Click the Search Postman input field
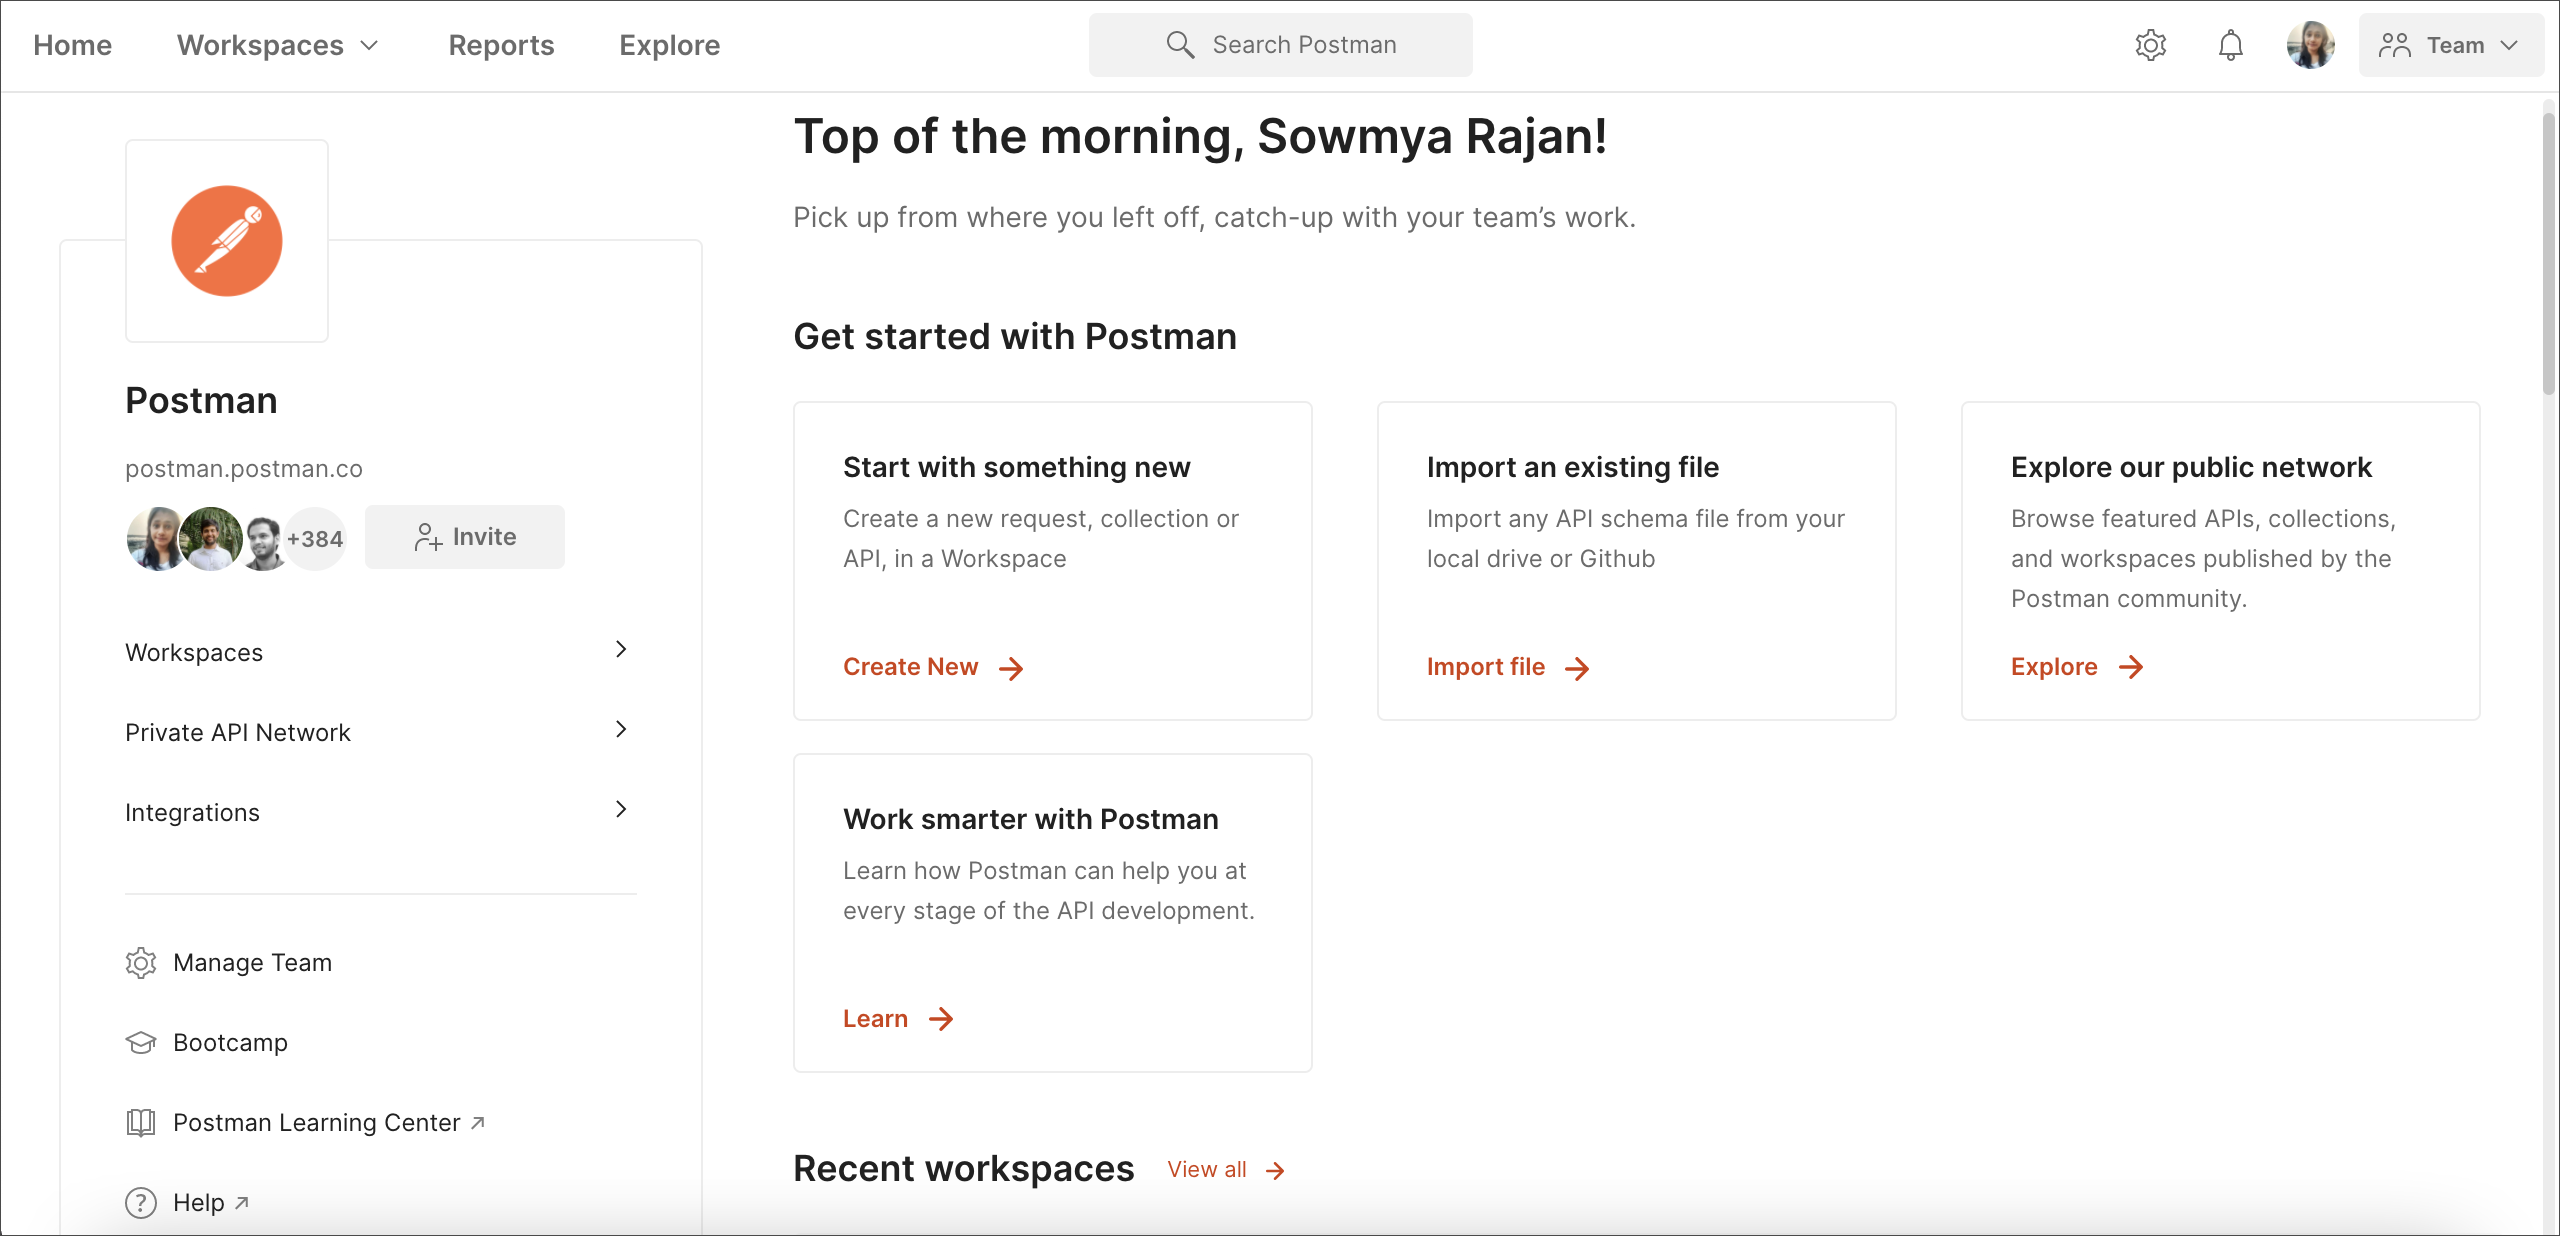 coord(1280,45)
